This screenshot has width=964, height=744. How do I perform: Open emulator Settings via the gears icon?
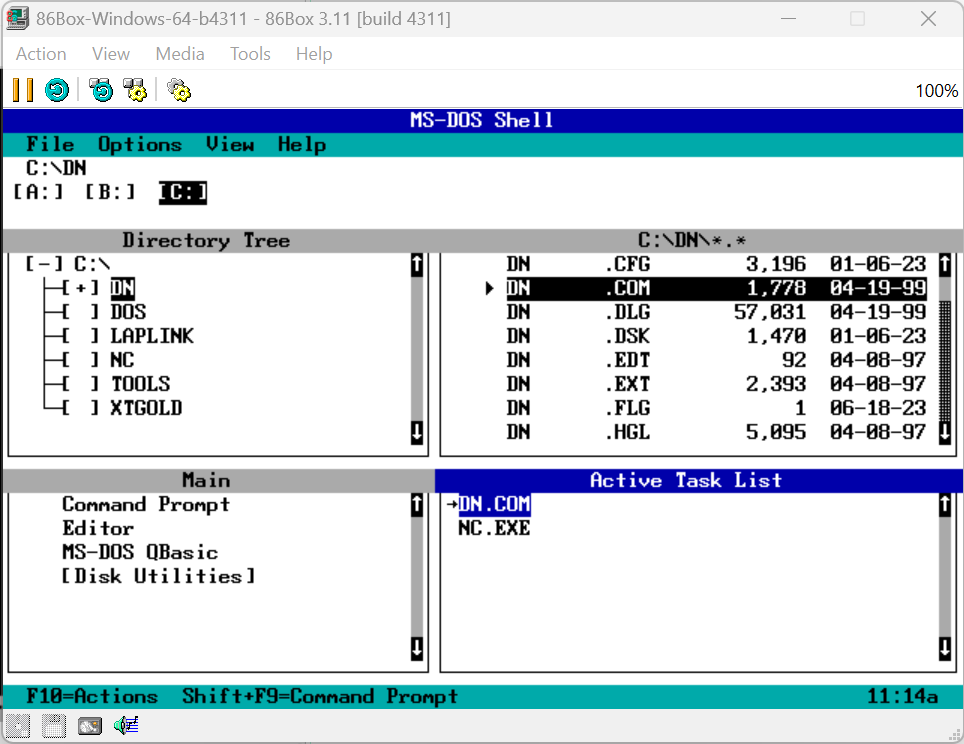point(178,90)
